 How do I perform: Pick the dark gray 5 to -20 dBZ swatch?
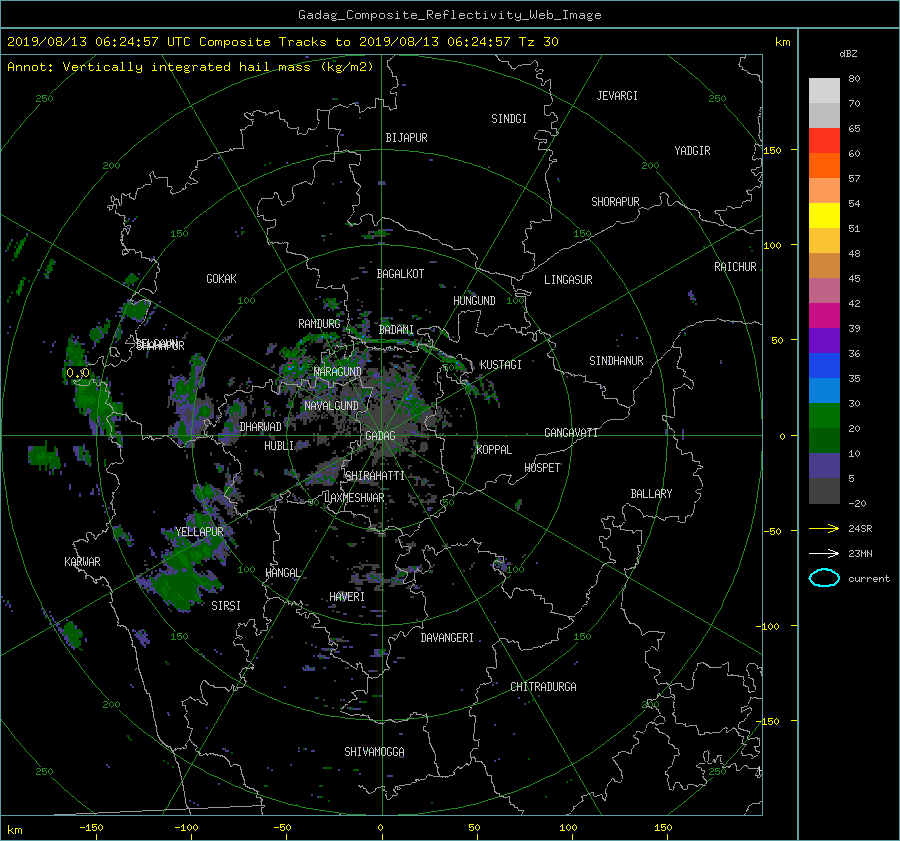tap(824, 490)
